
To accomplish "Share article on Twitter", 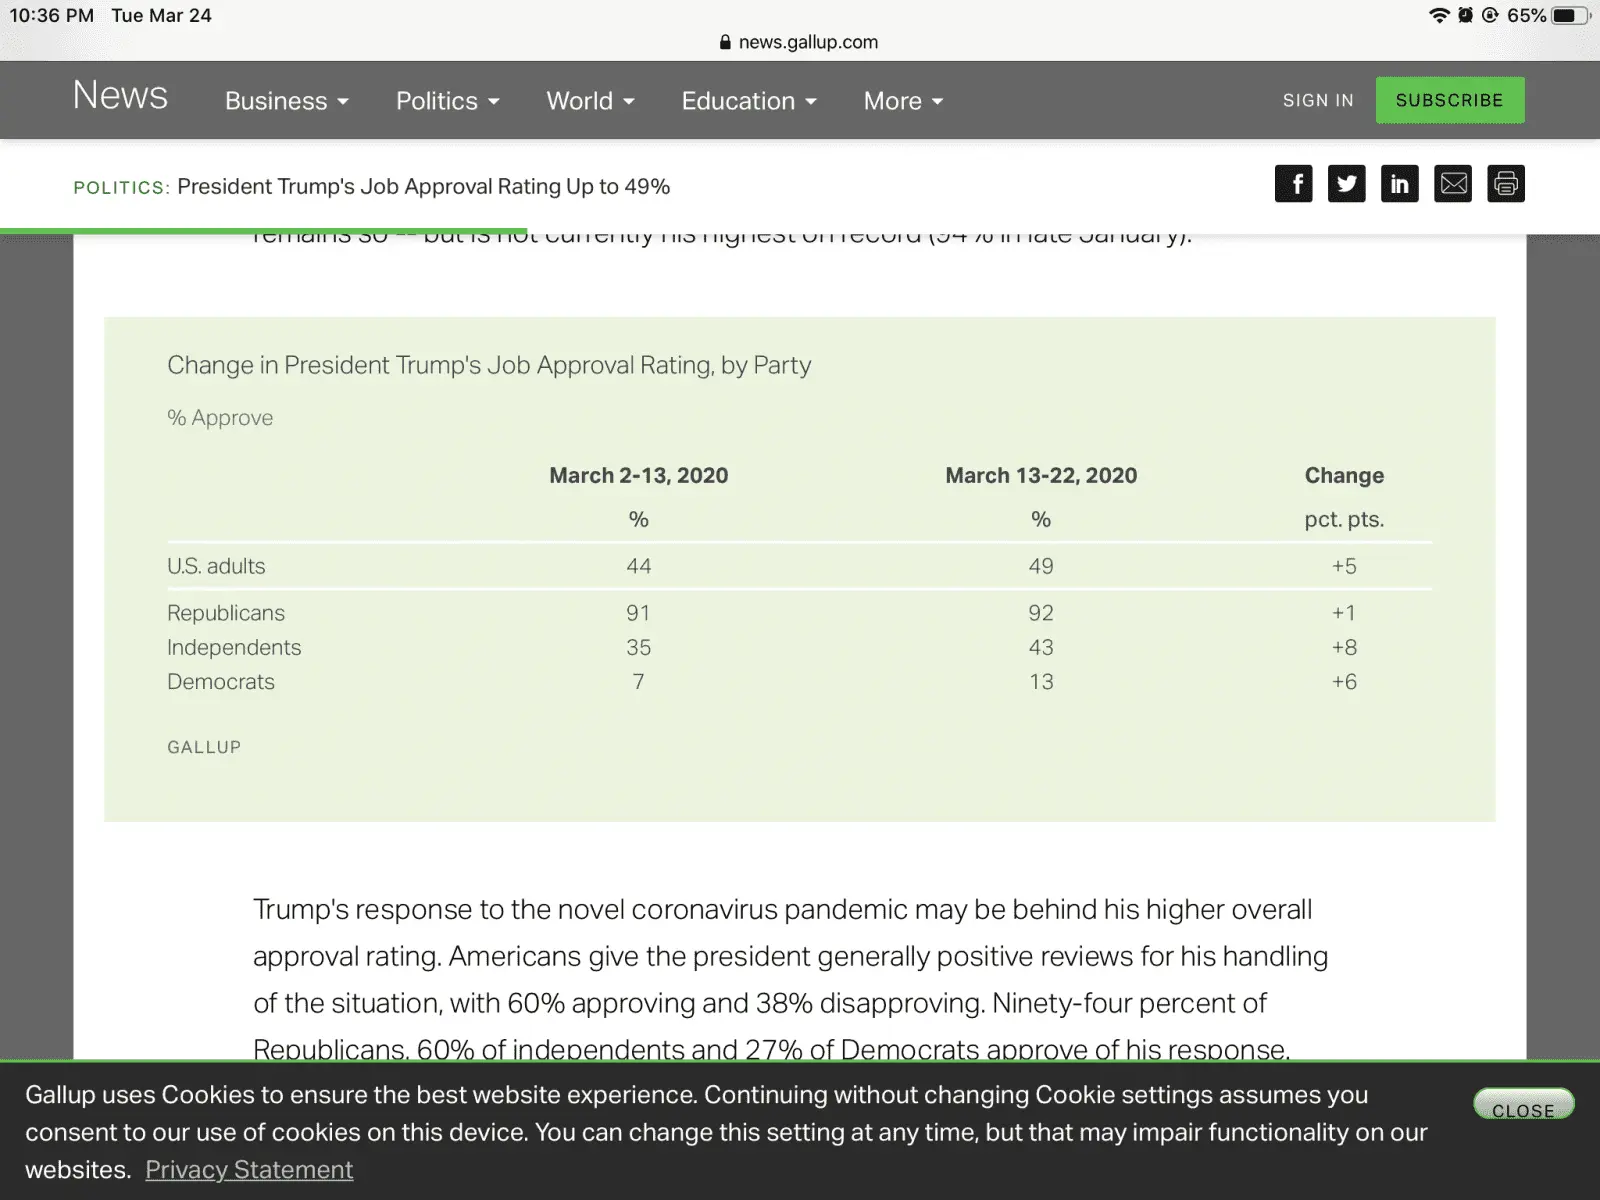I will point(1346,184).
